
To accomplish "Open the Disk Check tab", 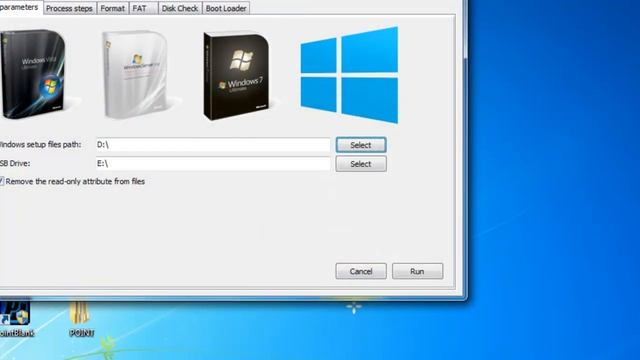I will pyautogui.click(x=180, y=8).
